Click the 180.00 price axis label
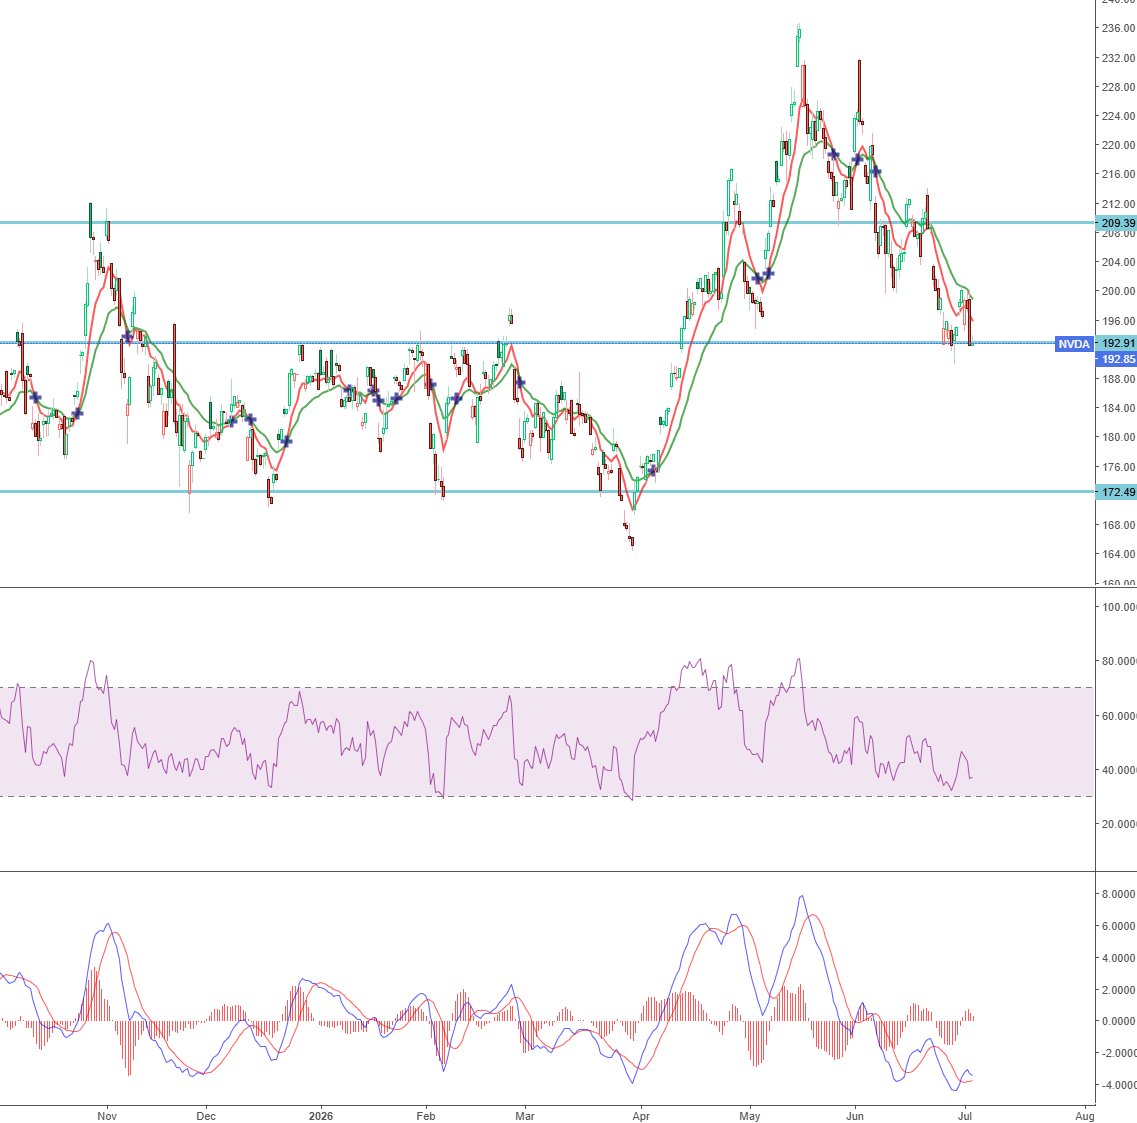1137x1123 pixels. [x=1118, y=437]
